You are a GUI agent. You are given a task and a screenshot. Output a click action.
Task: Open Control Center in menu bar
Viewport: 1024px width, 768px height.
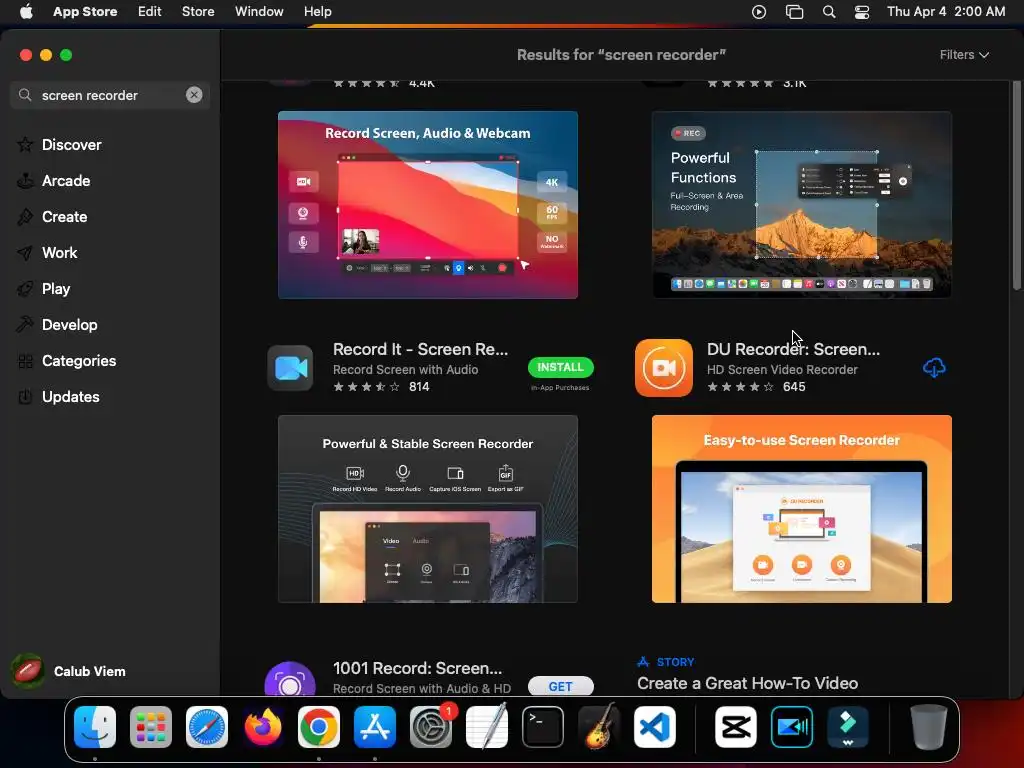862,12
